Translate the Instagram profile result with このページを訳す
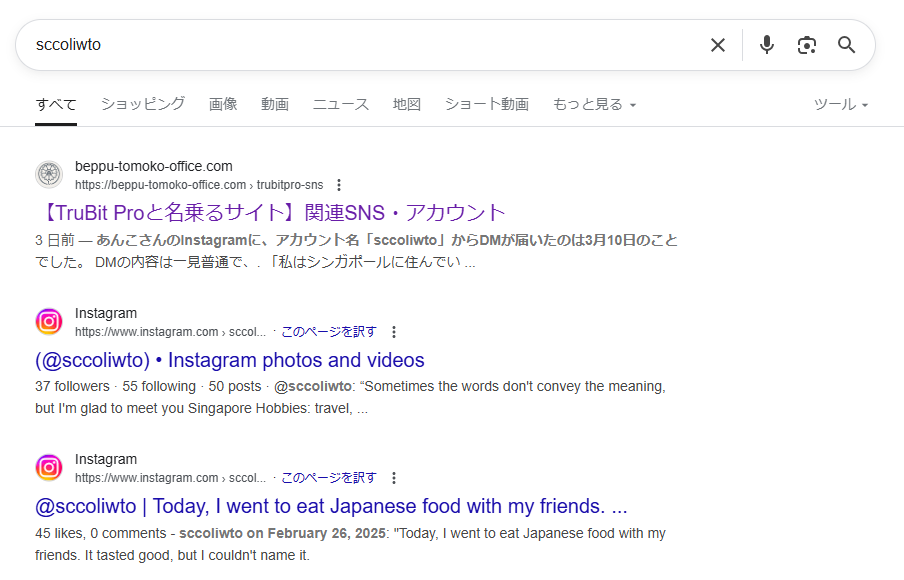This screenshot has width=904, height=580. [x=329, y=332]
